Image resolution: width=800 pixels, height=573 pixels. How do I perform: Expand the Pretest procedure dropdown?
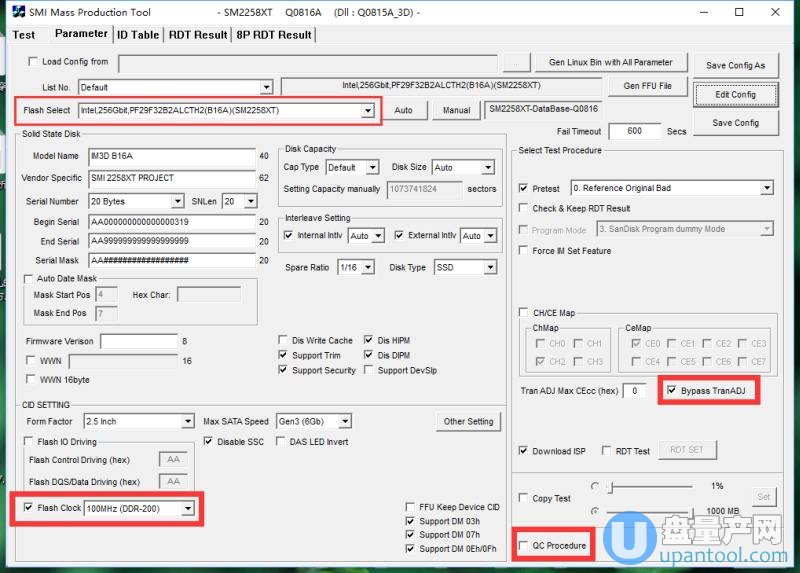click(766, 188)
